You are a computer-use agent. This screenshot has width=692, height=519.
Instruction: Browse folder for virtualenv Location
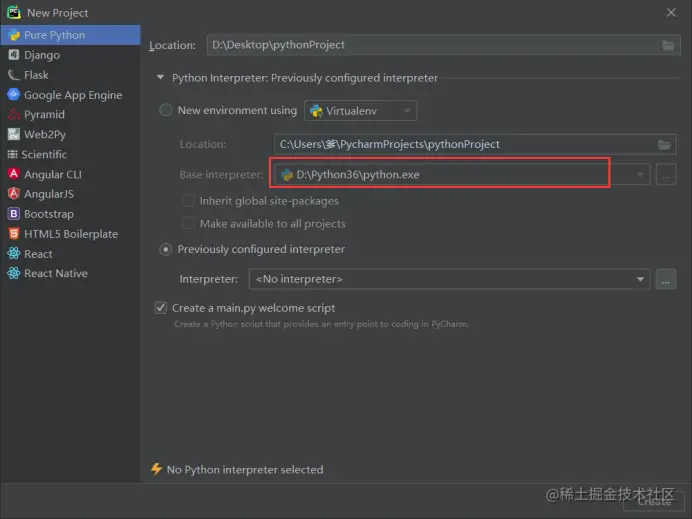tap(664, 144)
